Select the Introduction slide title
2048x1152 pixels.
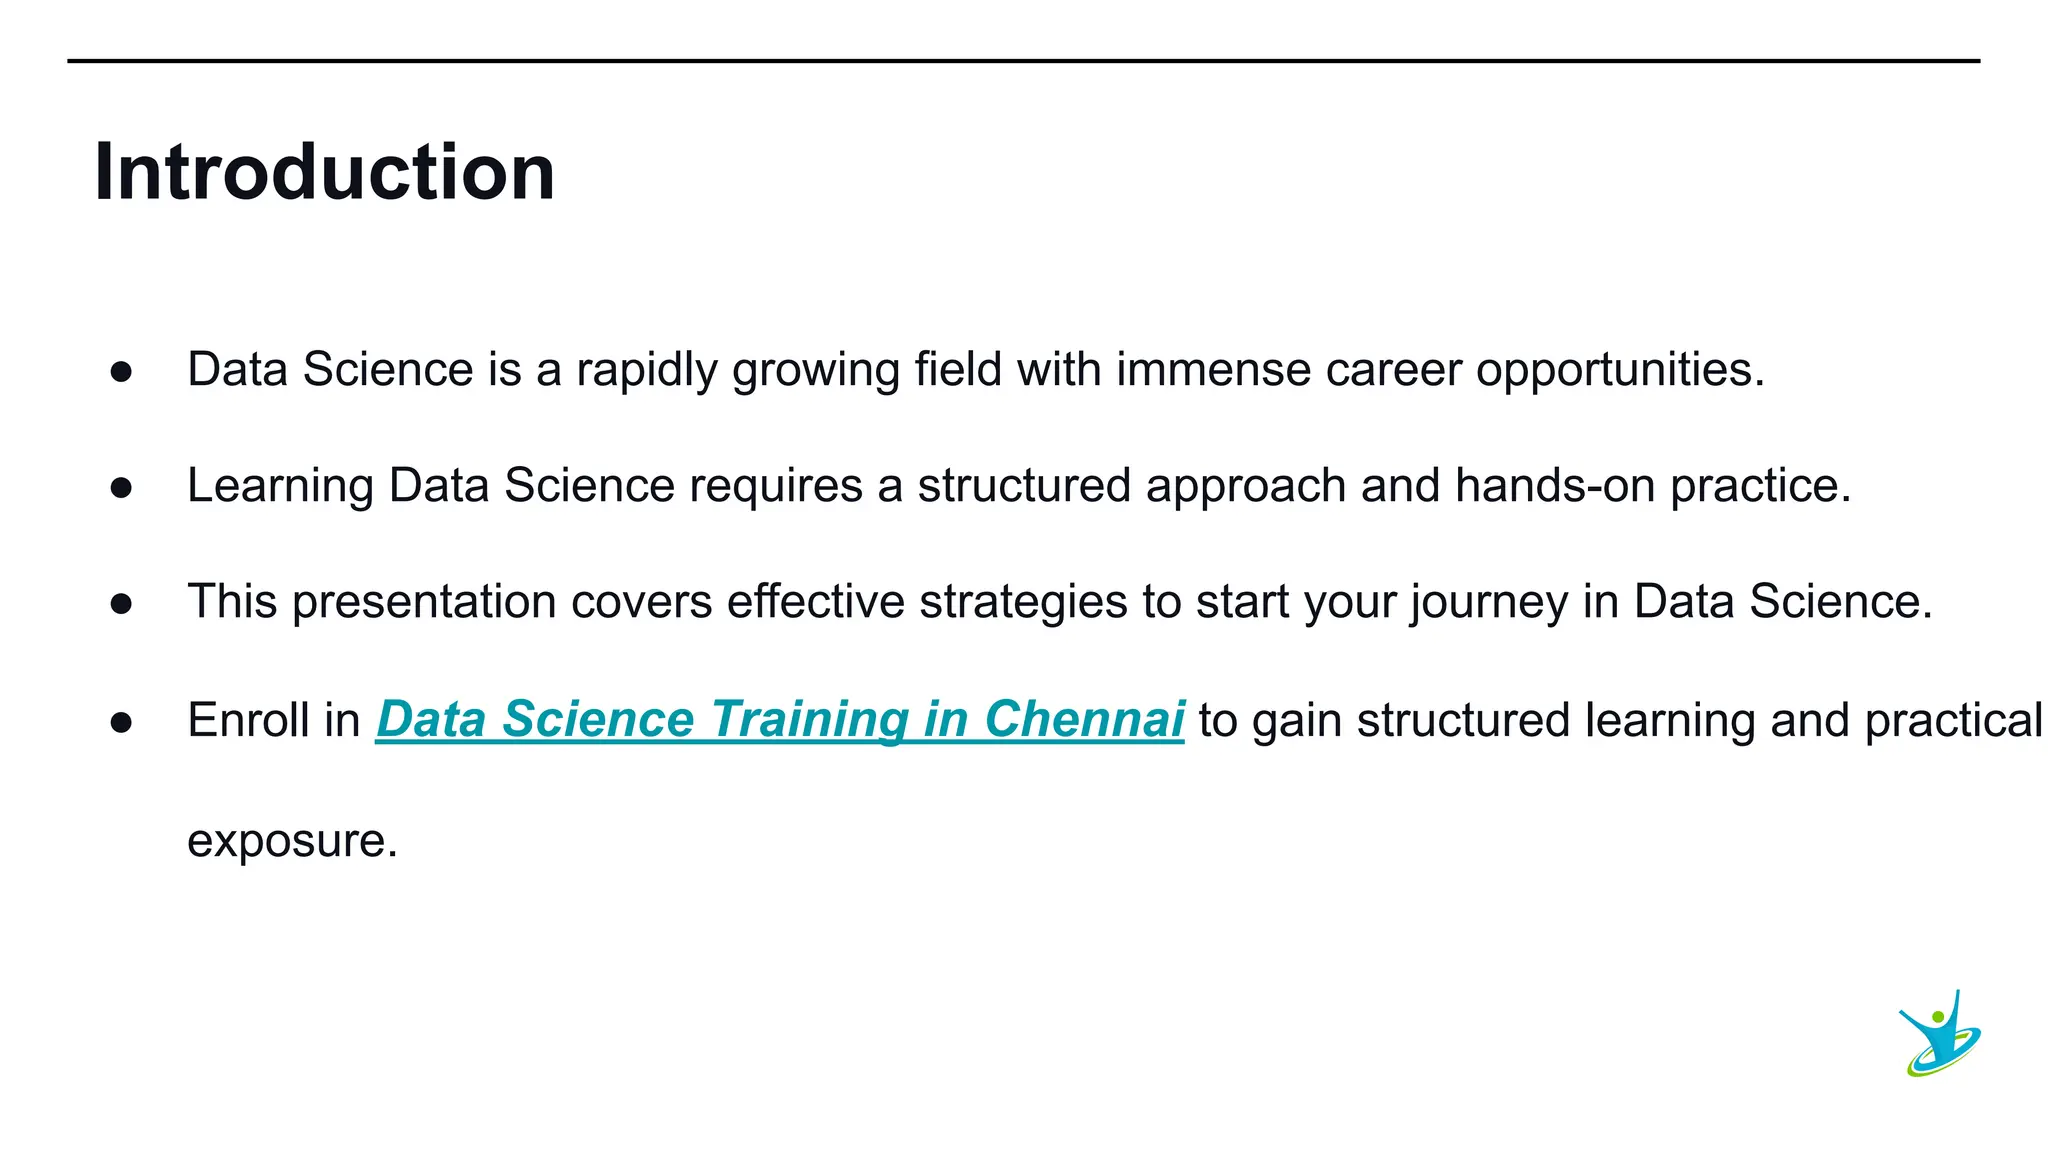[x=324, y=172]
